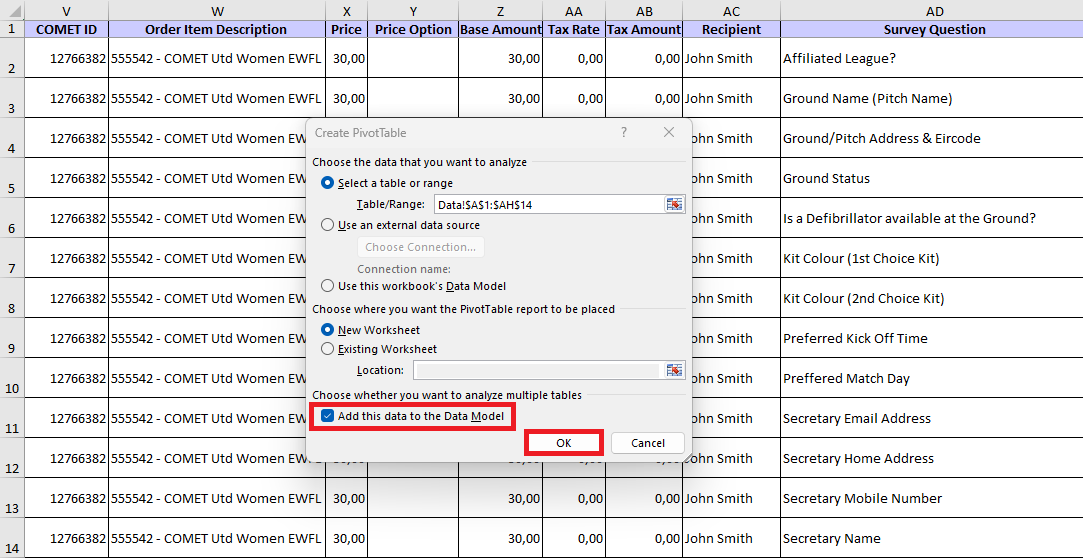The width and height of the screenshot is (1083, 558).
Task: Click the dialog Help question mark
Action: click(624, 133)
